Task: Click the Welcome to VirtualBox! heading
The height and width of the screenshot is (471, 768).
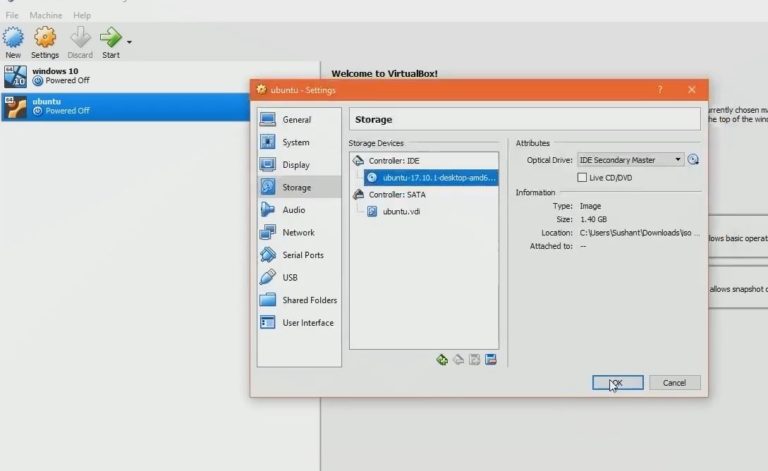Action: 384,73
